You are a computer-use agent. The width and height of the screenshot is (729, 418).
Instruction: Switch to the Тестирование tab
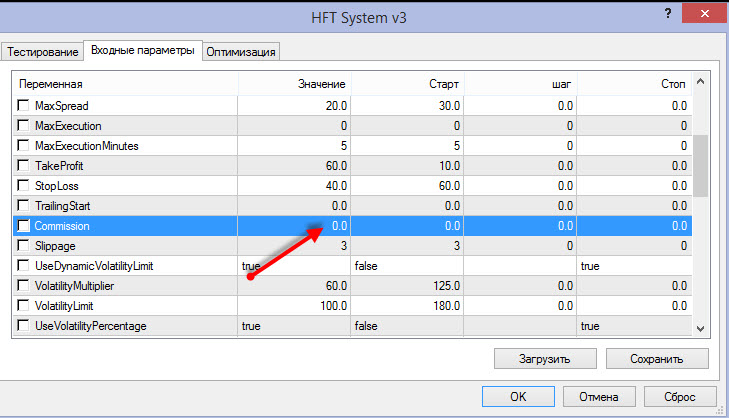click(x=43, y=51)
